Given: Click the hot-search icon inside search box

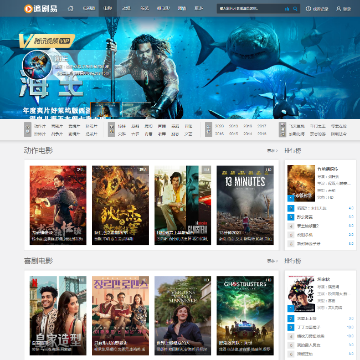Looking at the screenshot, I should click(287, 9).
